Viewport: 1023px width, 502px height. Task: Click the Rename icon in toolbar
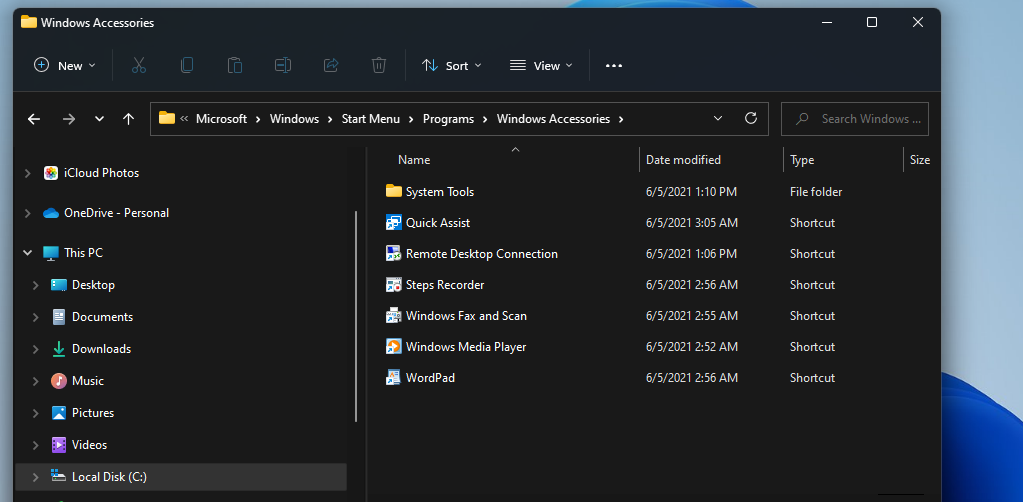[283, 65]
